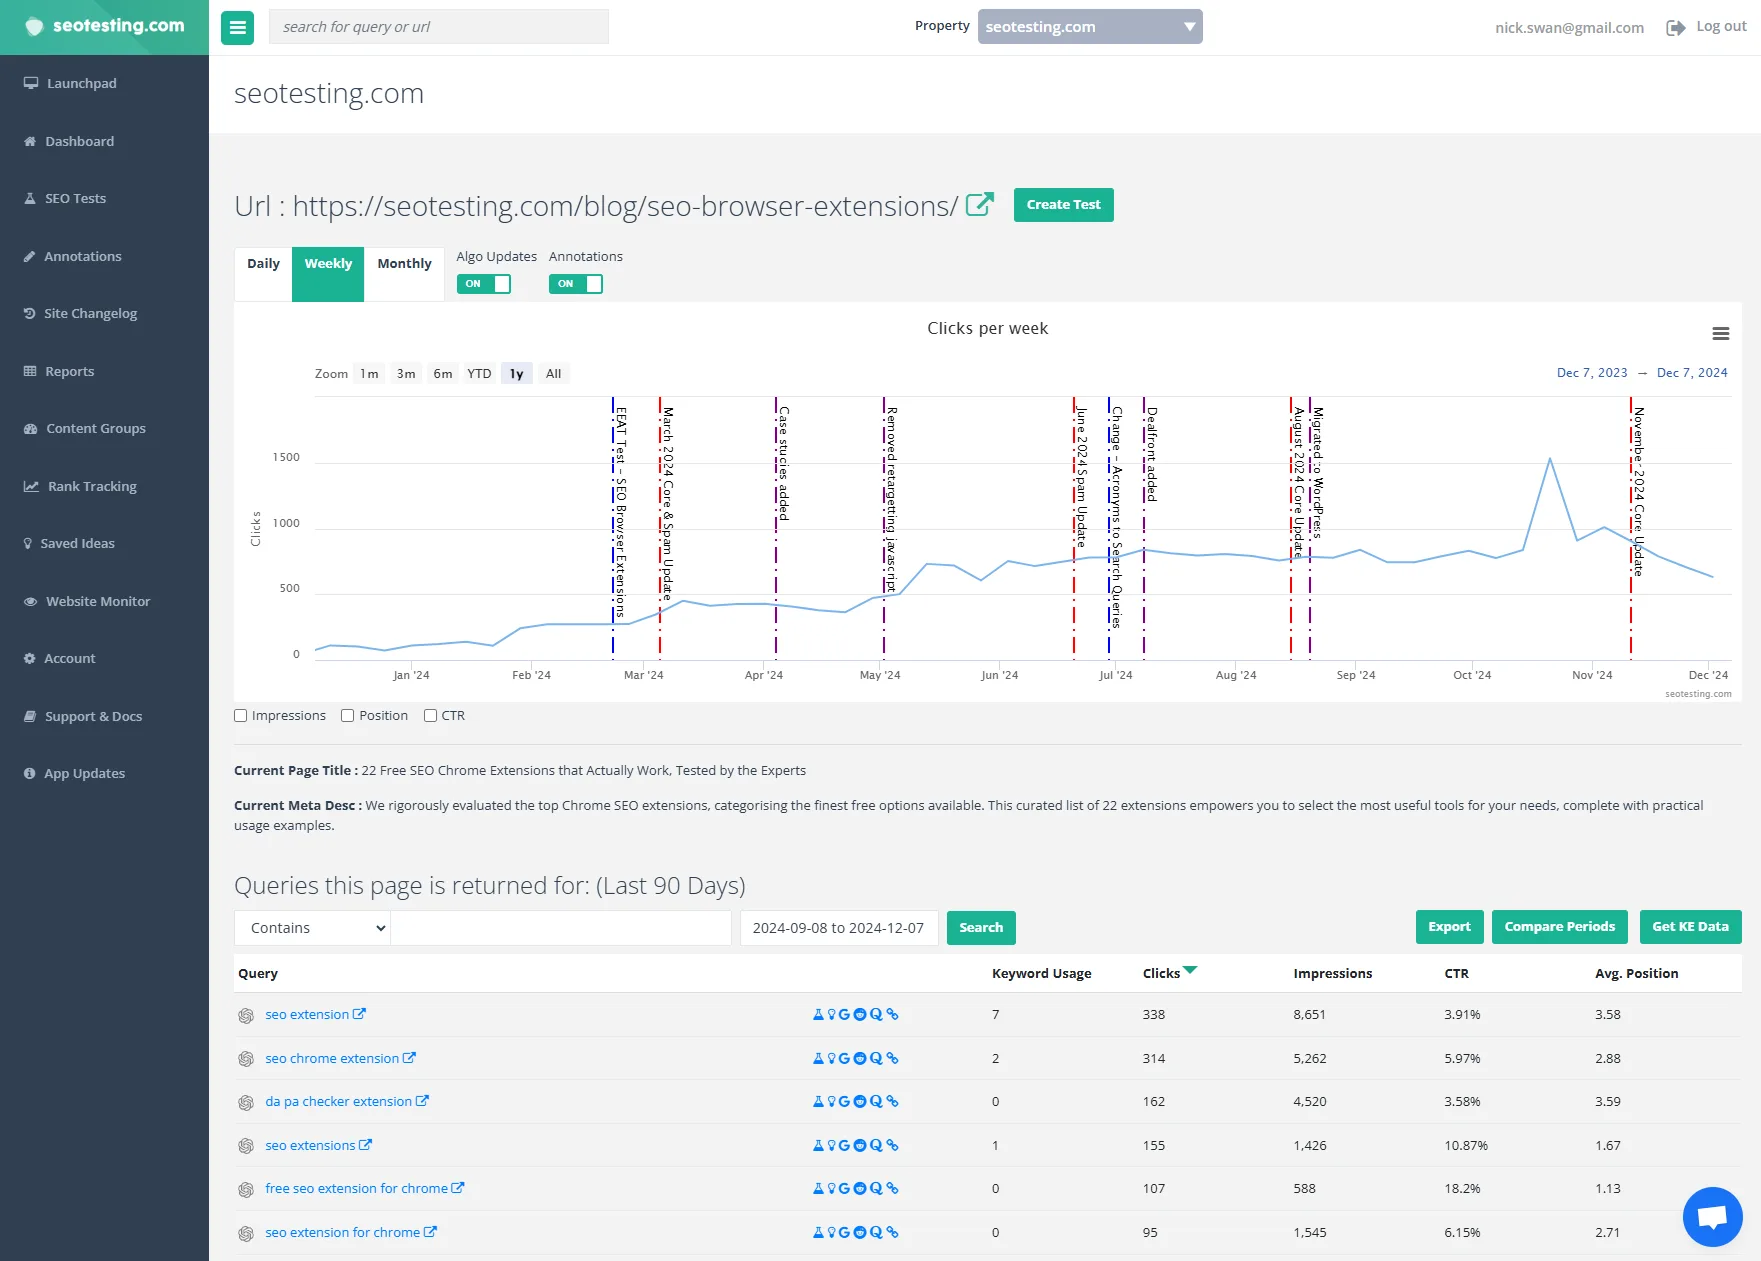1761x1261 pixels.
Task: Open the Property dropdown for seotesting.com
Action: pyautogui.click(x=1089, y=27)
